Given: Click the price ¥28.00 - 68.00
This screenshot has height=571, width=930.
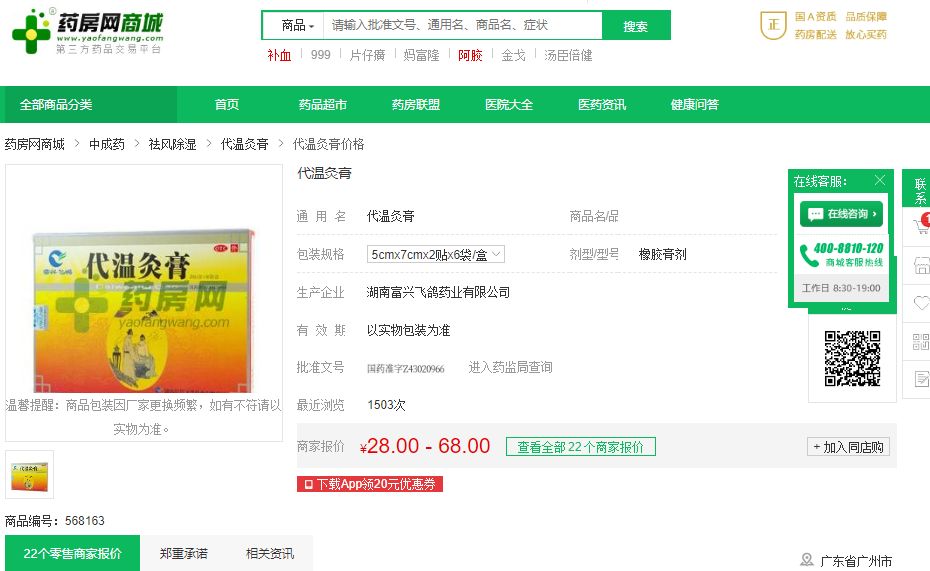Looking at the screenshot, I should (x=425, y=446).
